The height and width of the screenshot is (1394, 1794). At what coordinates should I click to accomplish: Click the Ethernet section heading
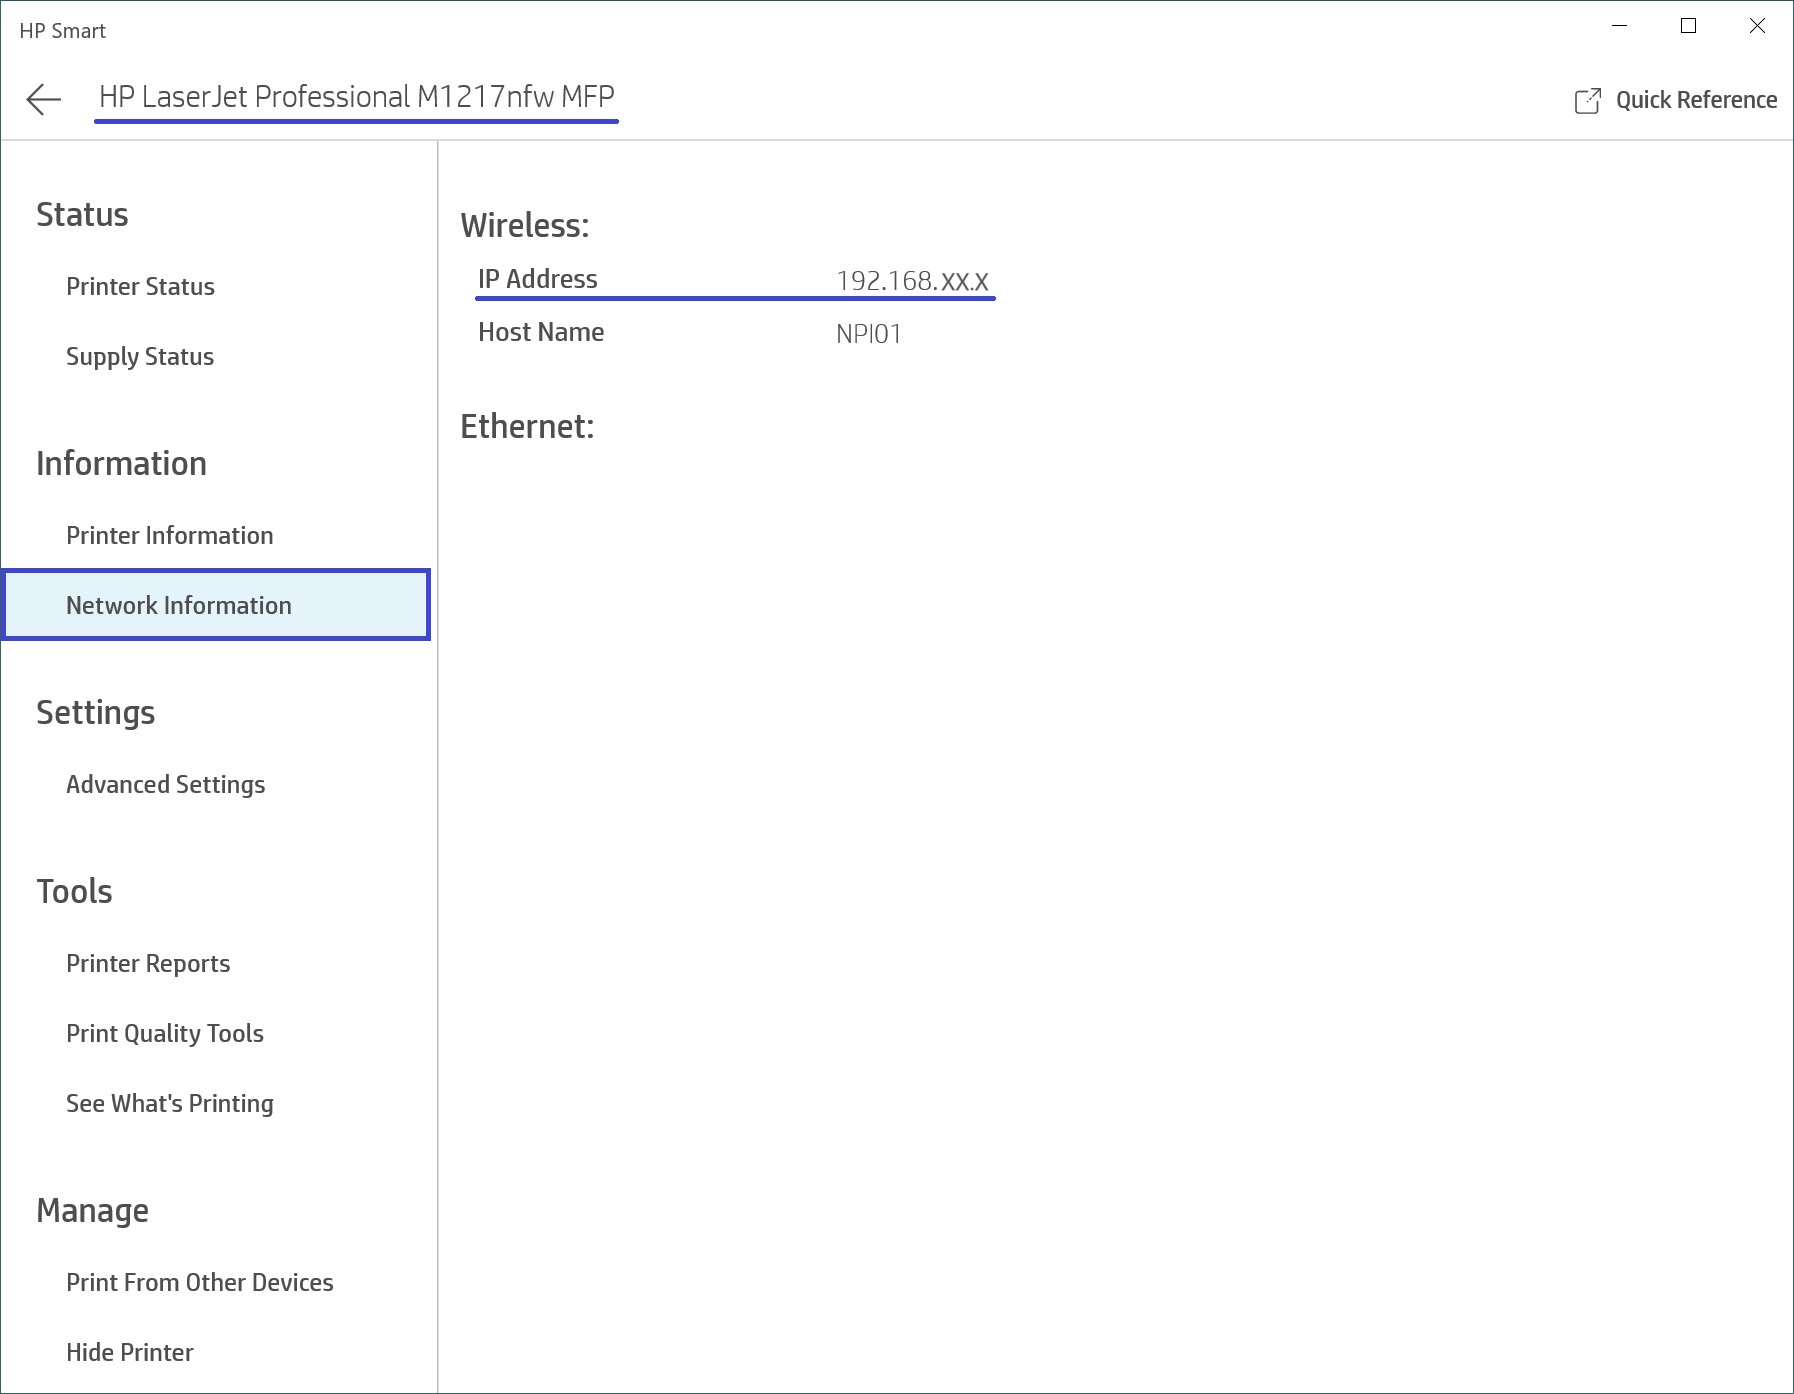point(527,427)
